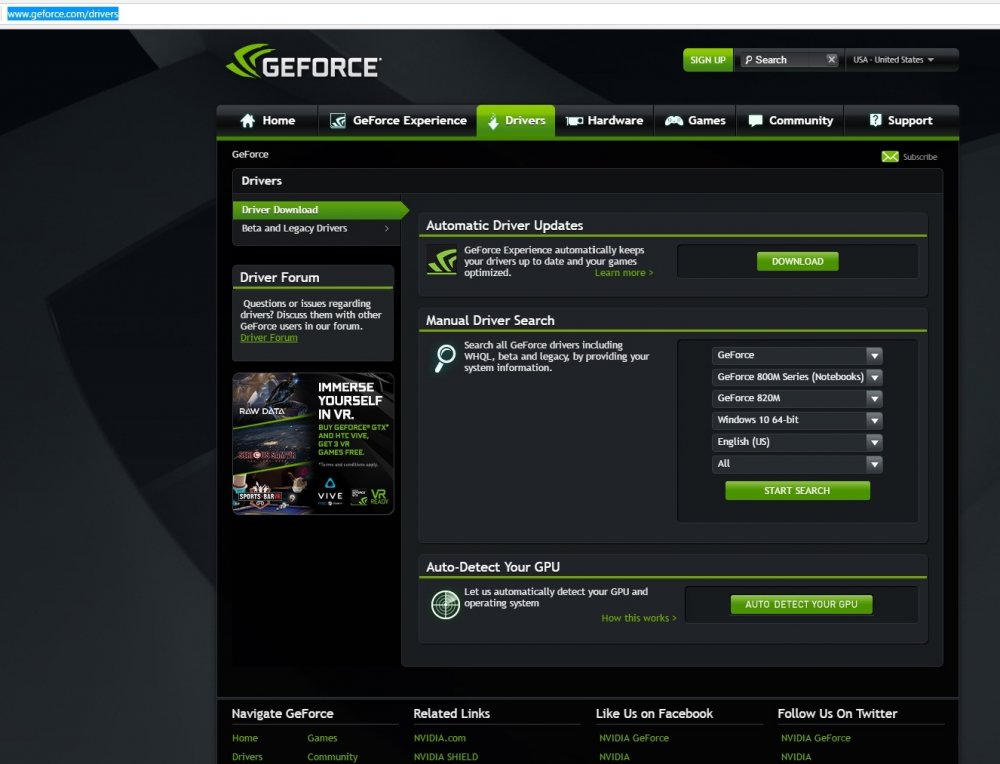The image size is (1000, 764).
Task: Click the Support question mark icon
Action: click(x=876, y=120)
